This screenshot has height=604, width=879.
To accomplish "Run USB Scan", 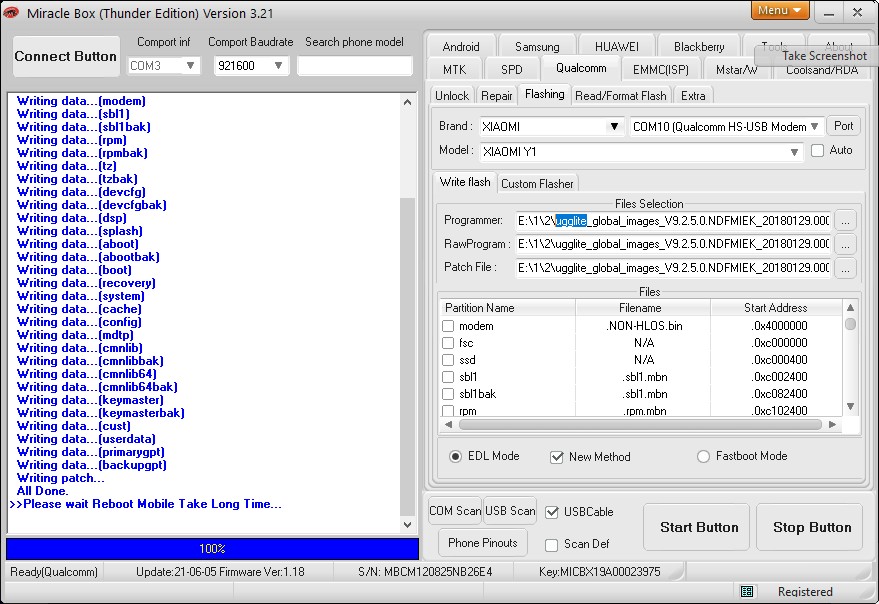I will click(x=510, y=511).
